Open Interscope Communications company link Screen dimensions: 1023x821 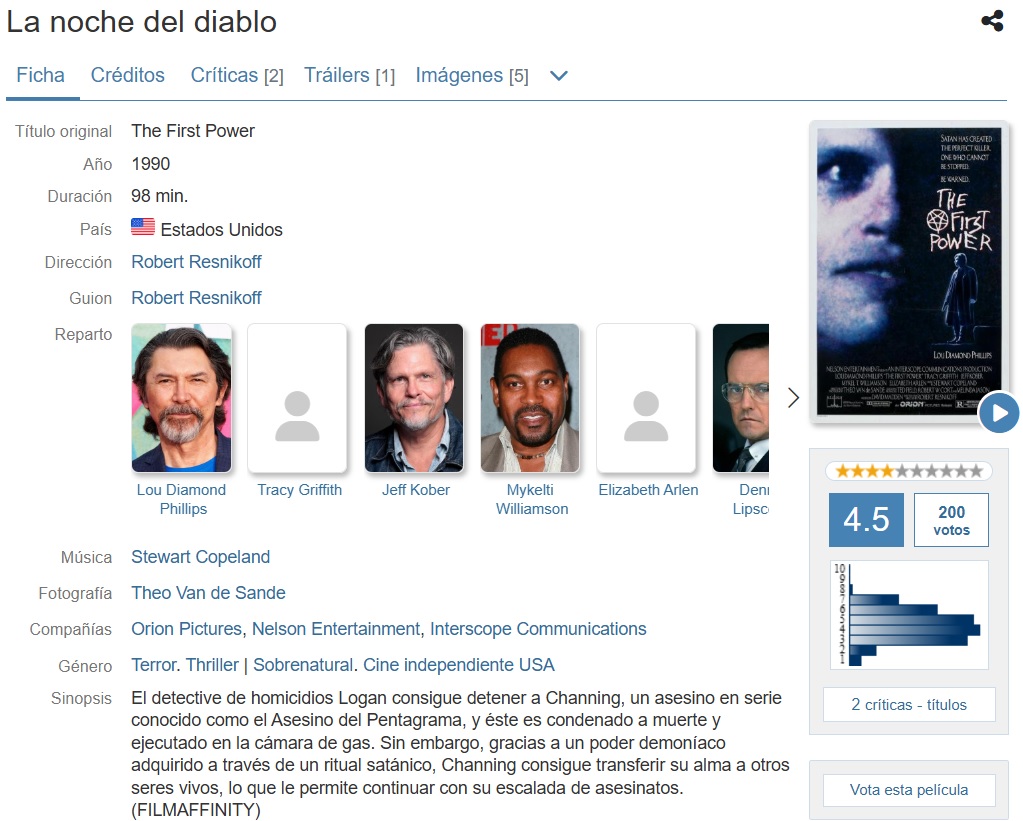pyautogui.click(x=538, y=628)
